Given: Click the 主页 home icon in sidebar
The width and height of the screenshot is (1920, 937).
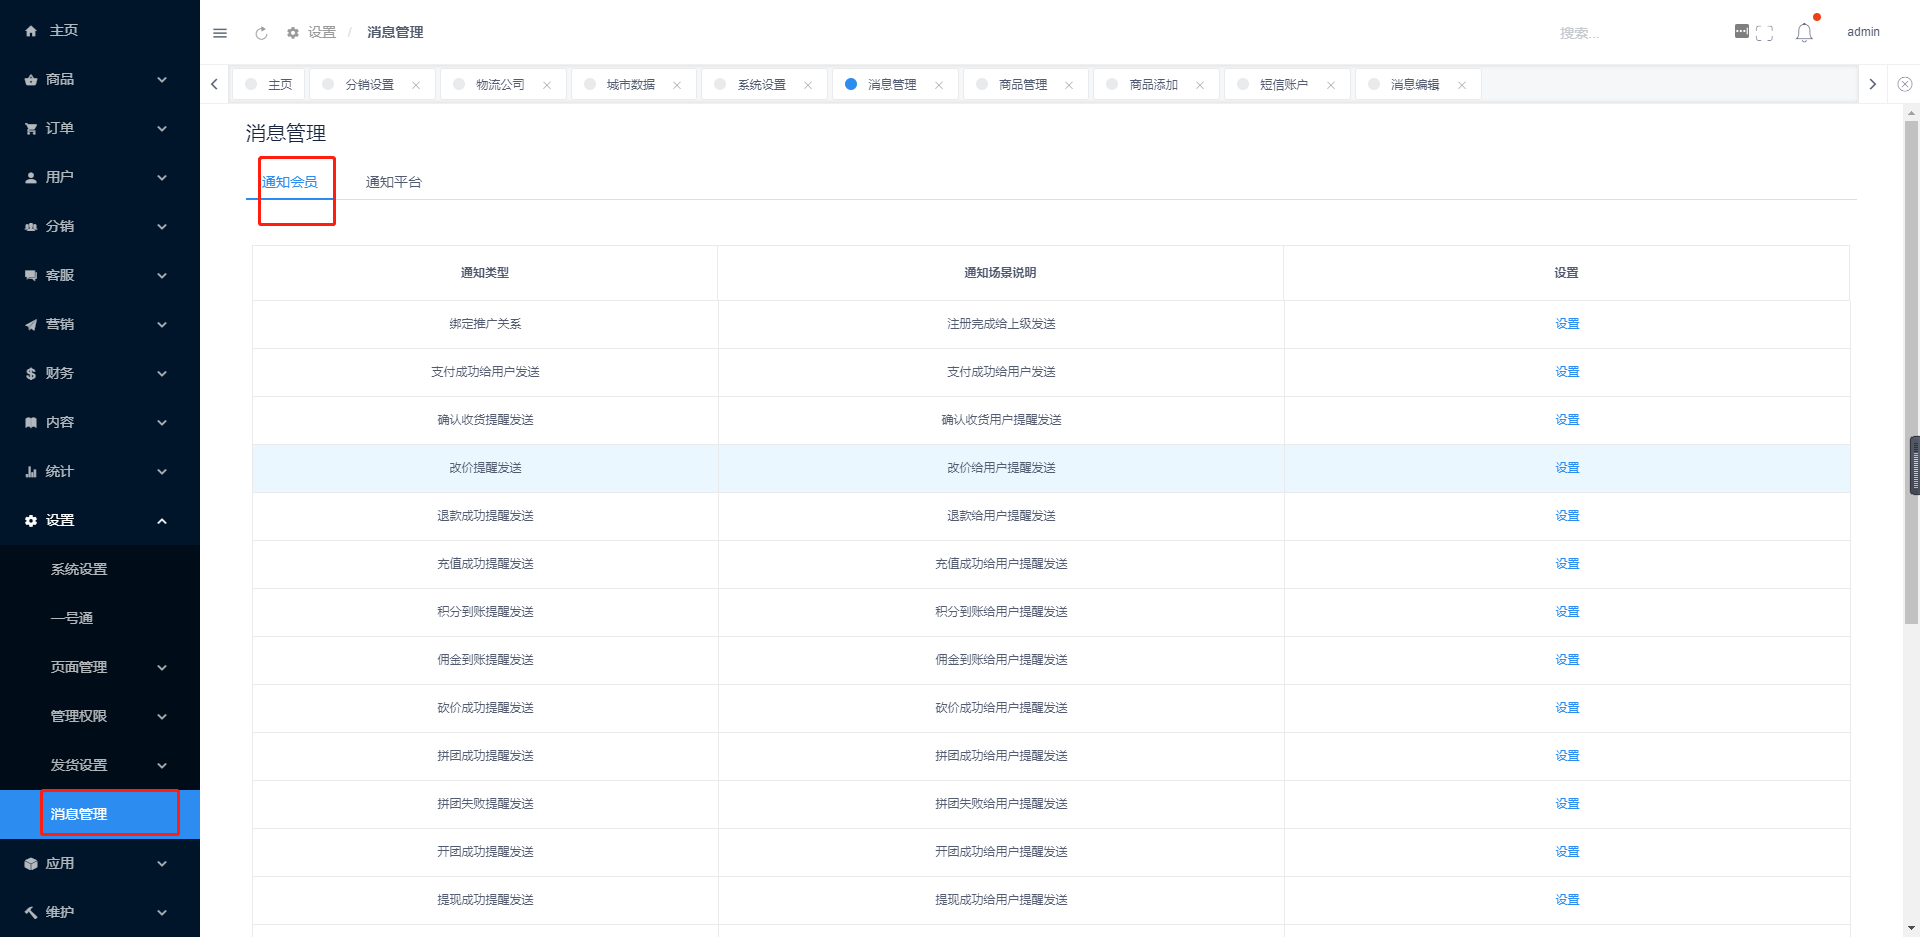Looking at the screenshot, I should point(31,31).
